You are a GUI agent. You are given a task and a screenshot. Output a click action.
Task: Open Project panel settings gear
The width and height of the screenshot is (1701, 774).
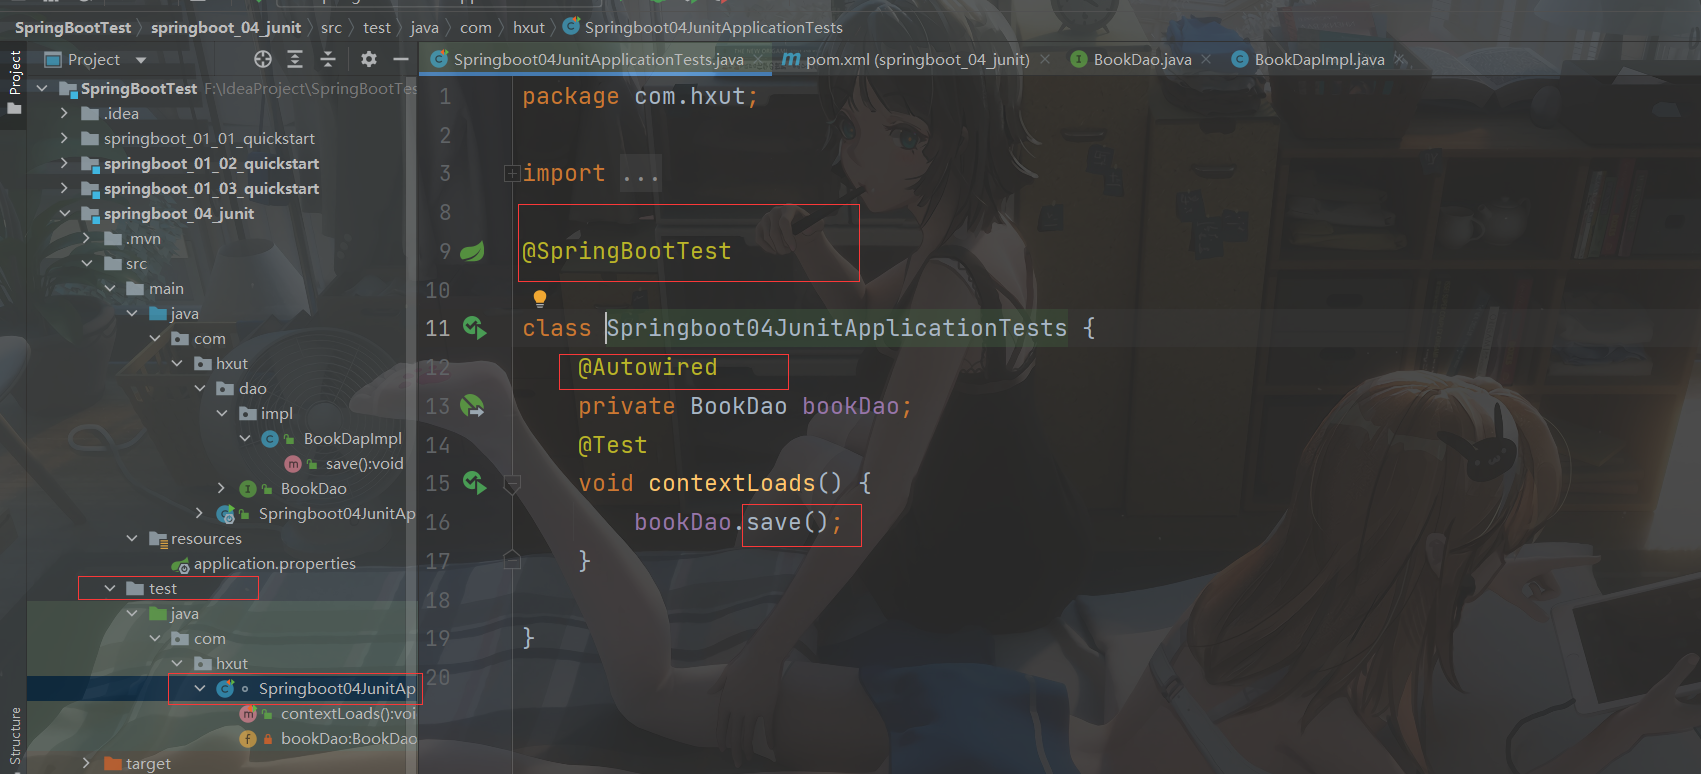369,60
